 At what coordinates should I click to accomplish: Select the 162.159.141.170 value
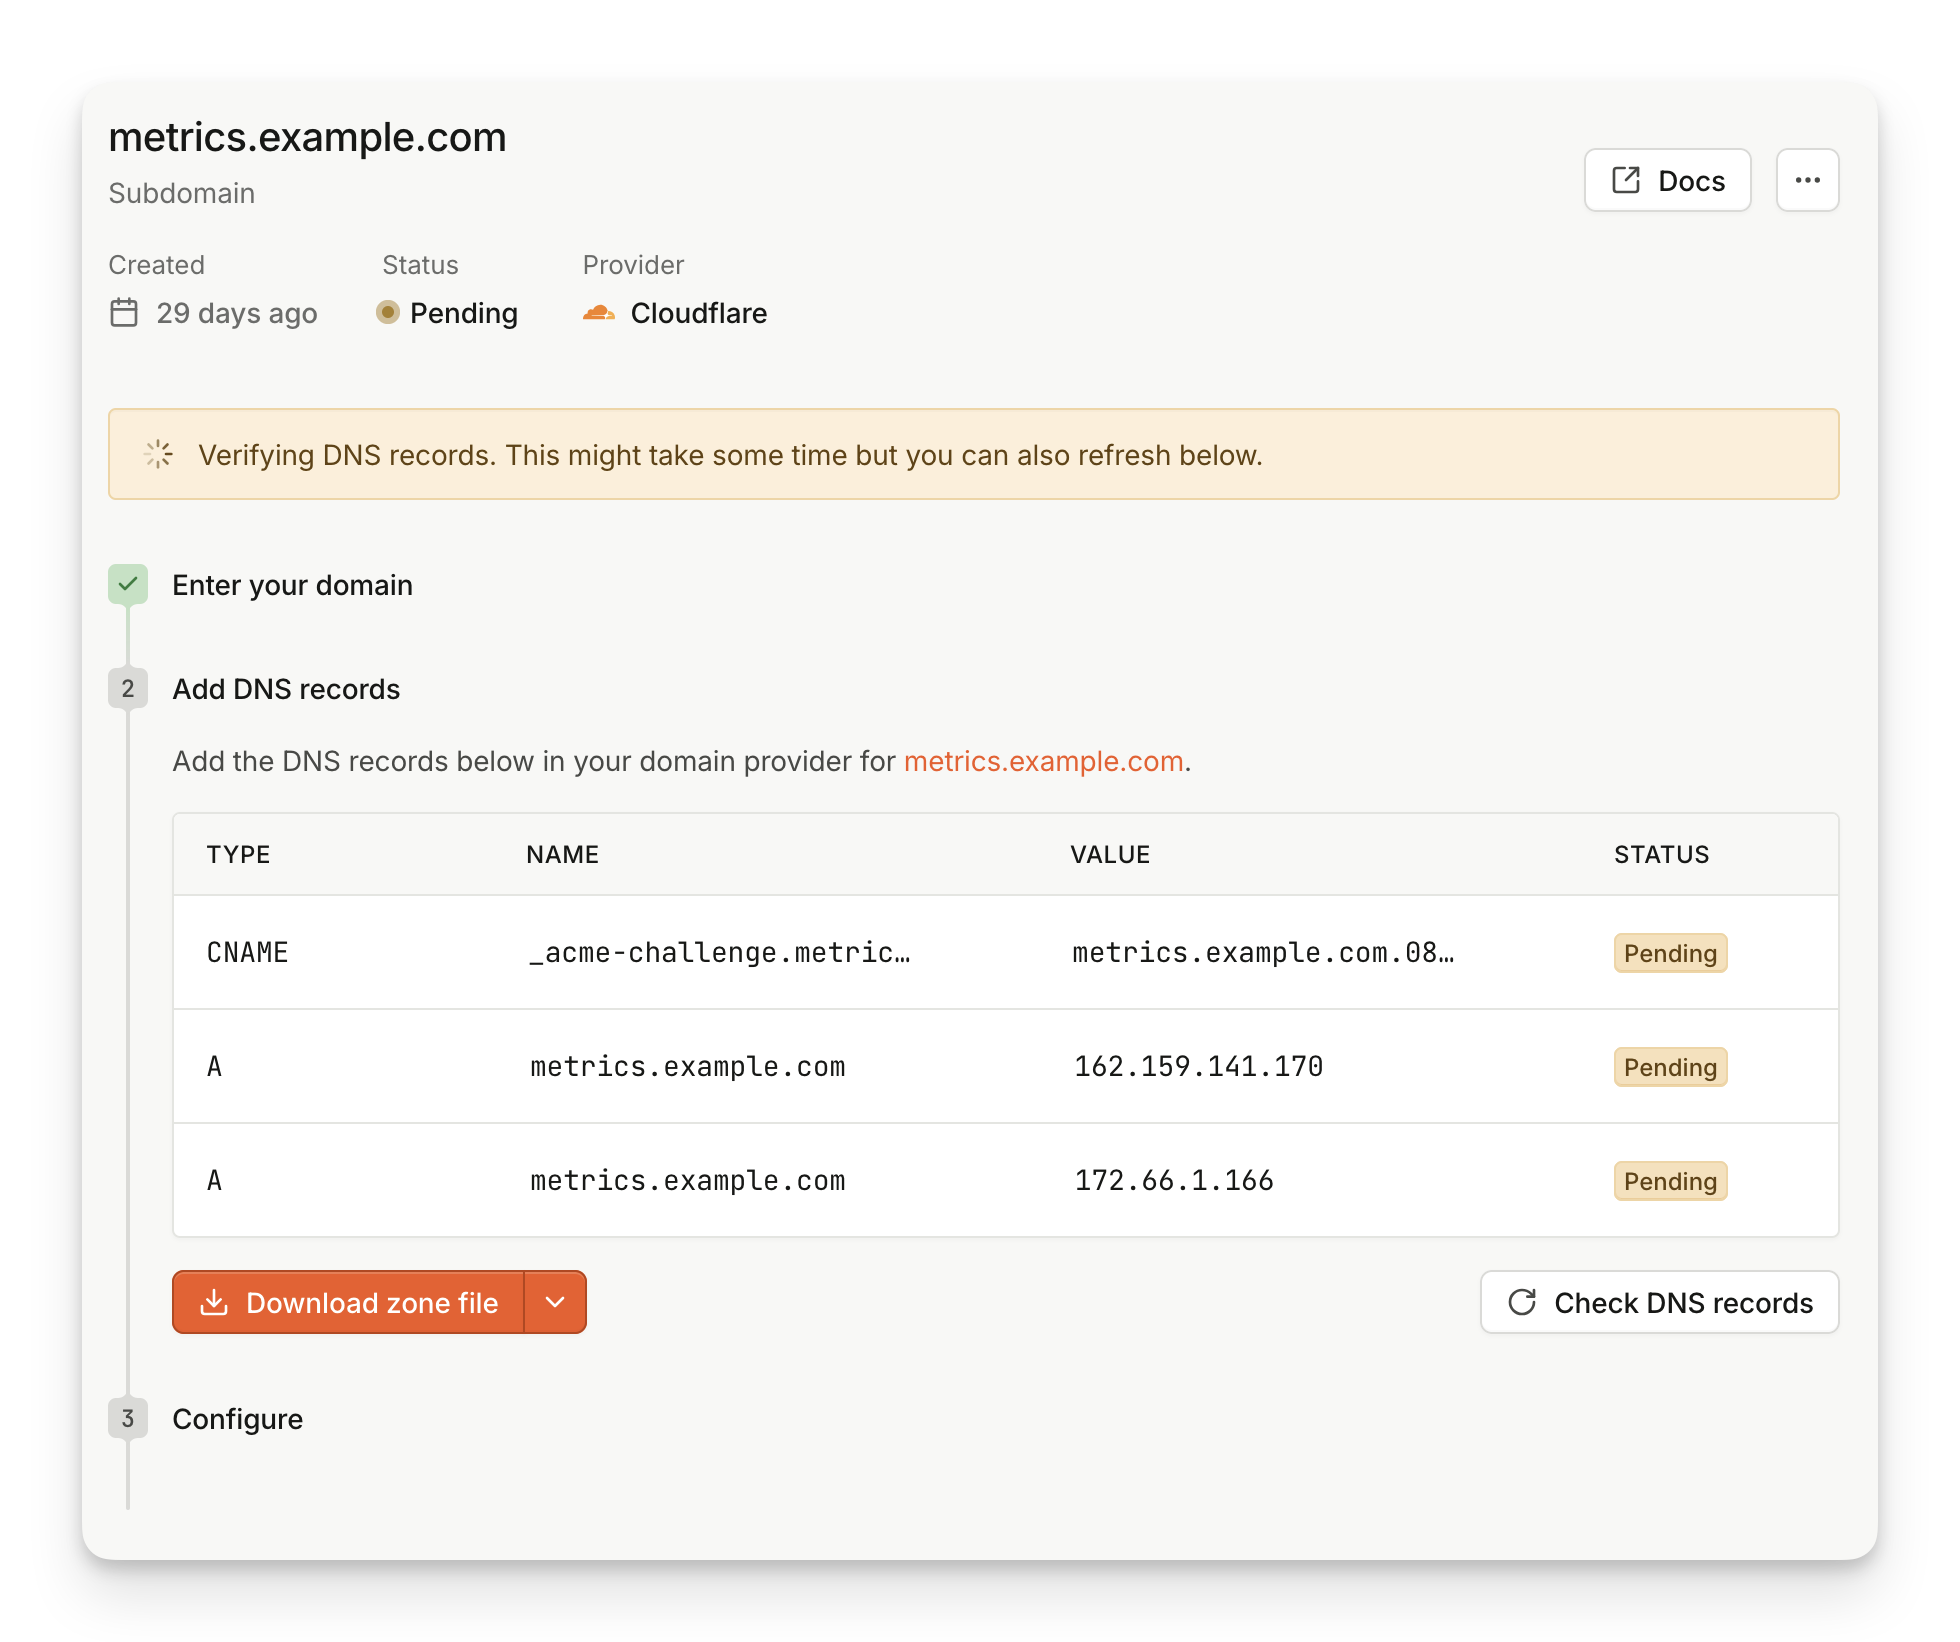tap(1198, 1066)
